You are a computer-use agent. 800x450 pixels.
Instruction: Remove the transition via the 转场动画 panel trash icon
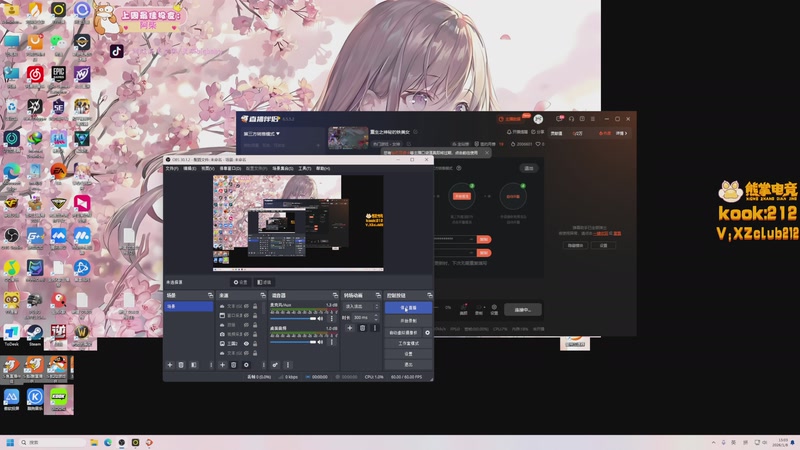[x=362, y=328]
